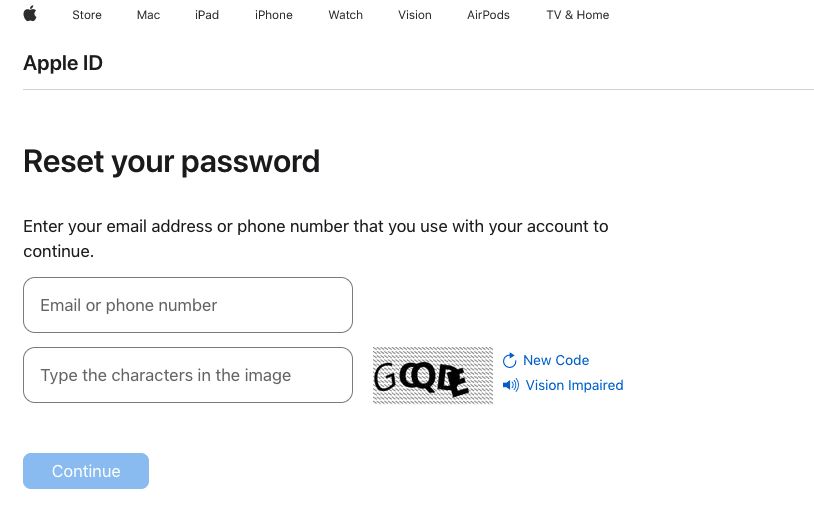Click the speaker audio icon
The height and width of the screenshot is (515, 814).
click(x=511, y=385)
